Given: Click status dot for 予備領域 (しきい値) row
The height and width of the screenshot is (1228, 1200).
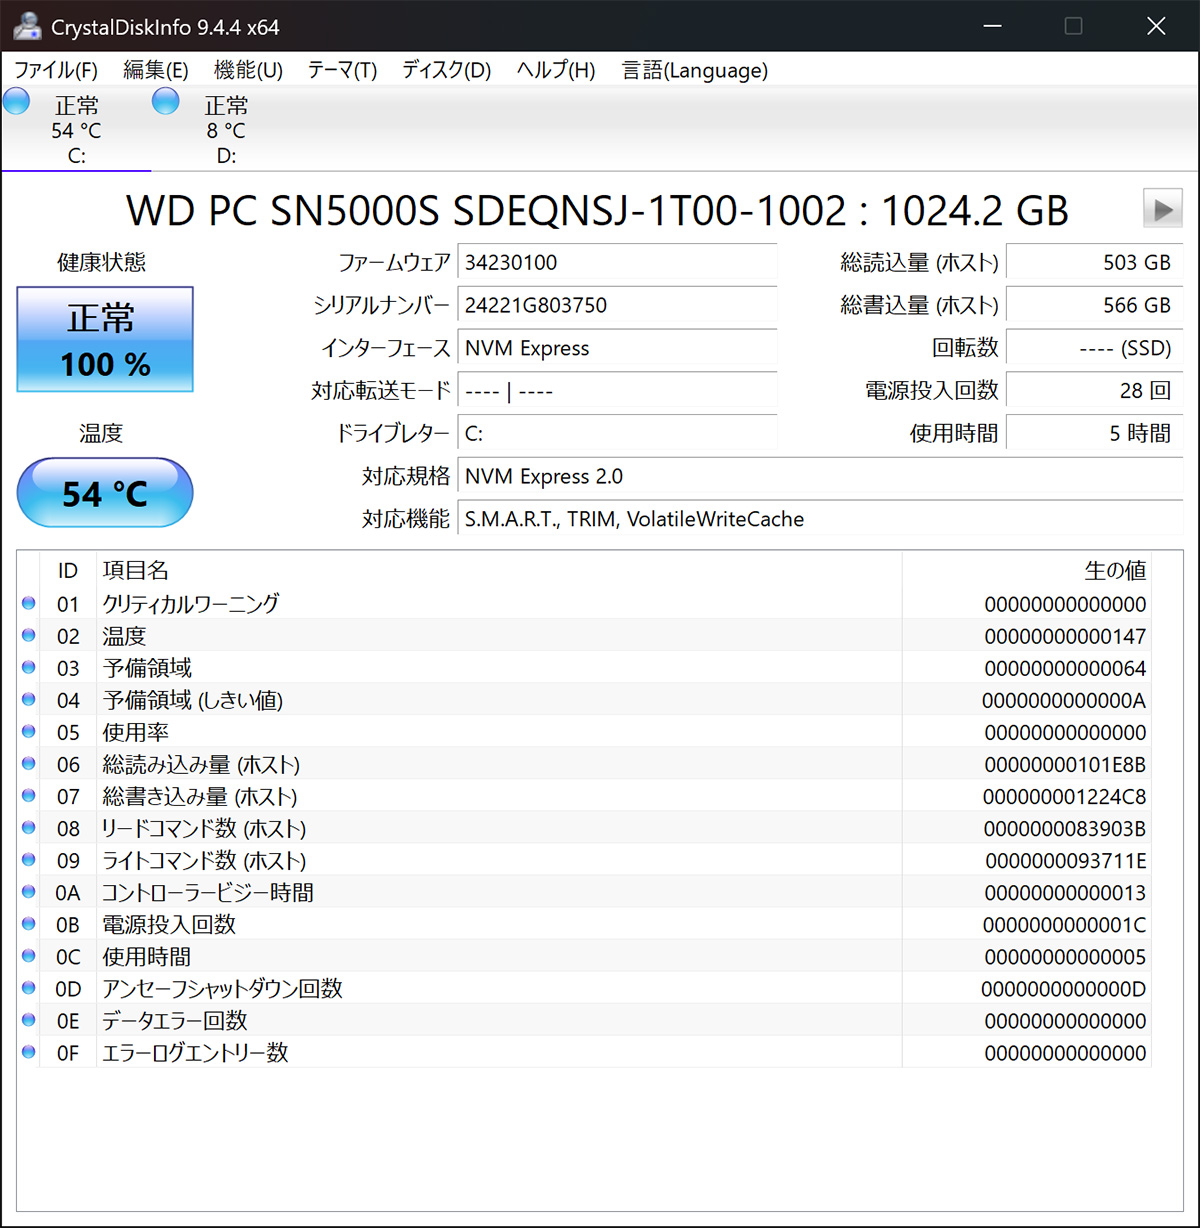Looking at the screenshot, I should [x=29, y=699].
